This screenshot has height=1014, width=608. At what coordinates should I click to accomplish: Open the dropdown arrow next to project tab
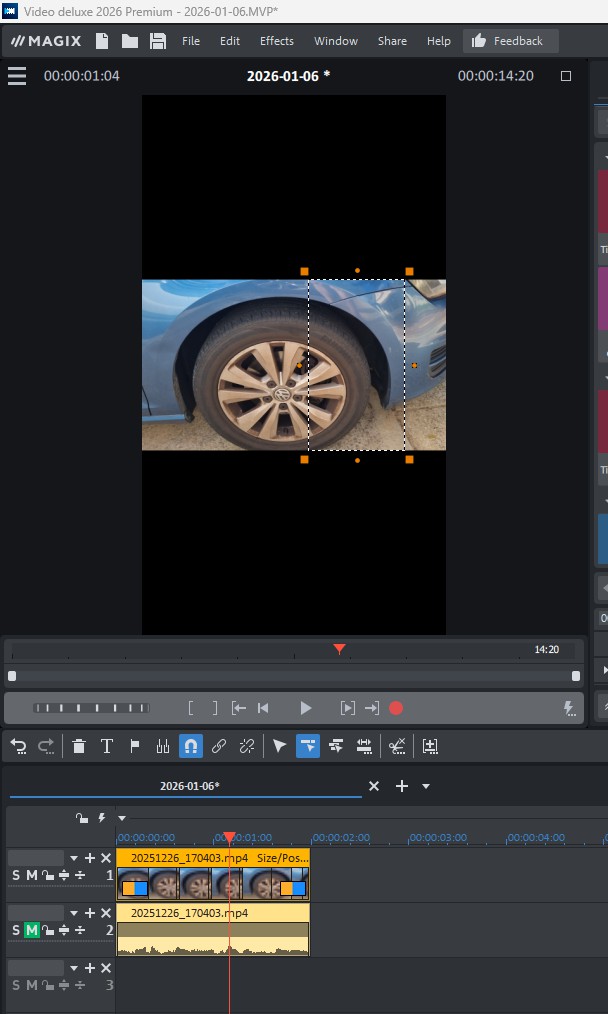pyautogui.click(x=426, y=787)
